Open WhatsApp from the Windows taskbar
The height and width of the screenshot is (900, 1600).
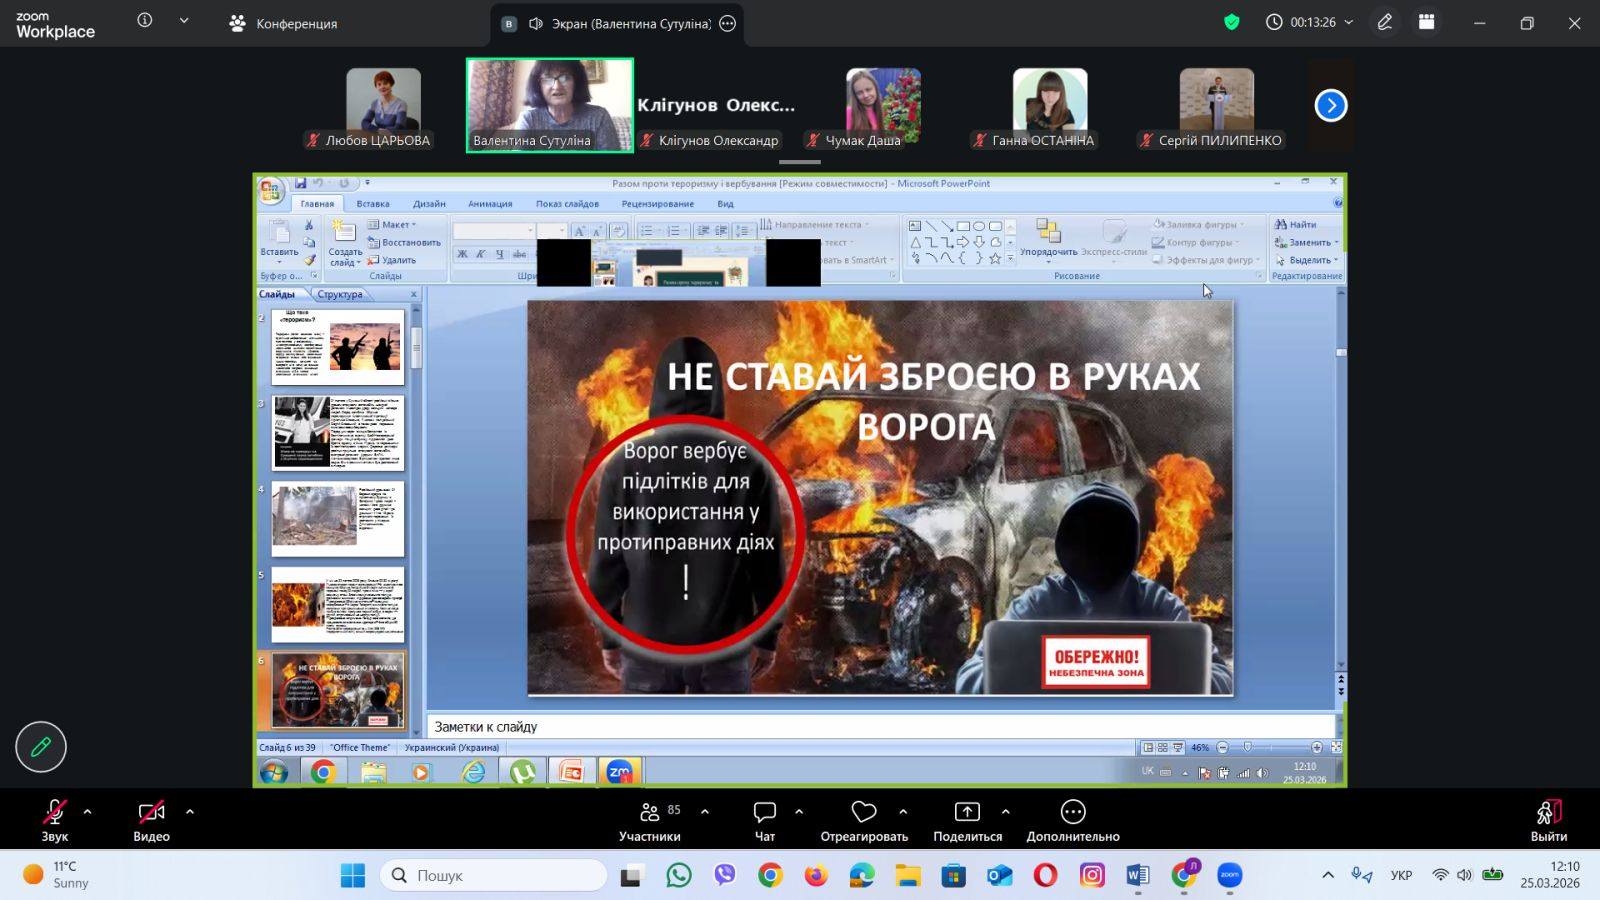click(x=679, y=875)
